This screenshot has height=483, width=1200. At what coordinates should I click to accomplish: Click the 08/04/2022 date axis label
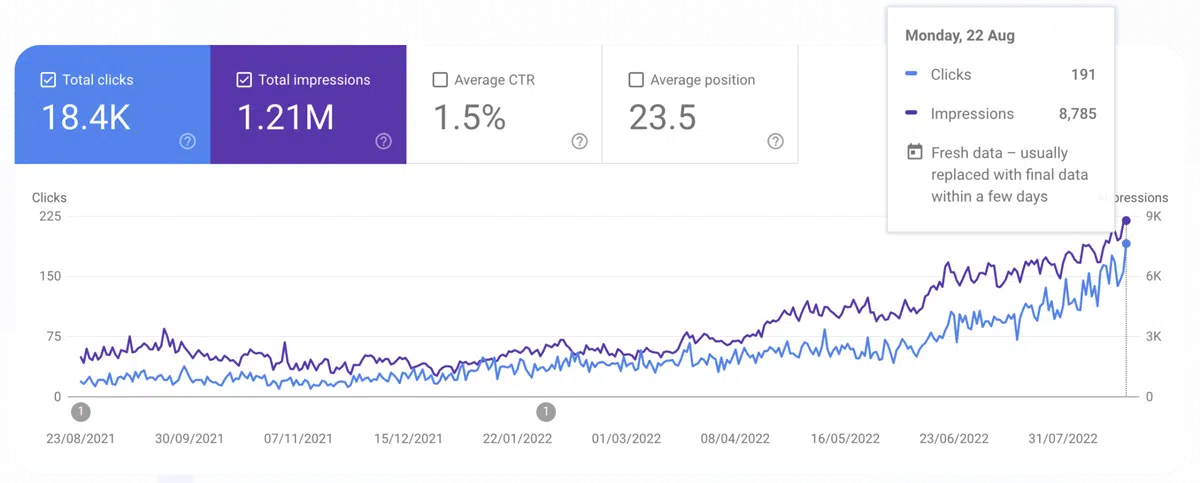[737, 439]
